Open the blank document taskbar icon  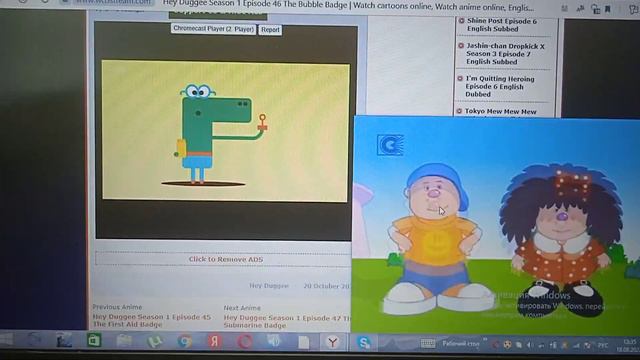point(303,342)
